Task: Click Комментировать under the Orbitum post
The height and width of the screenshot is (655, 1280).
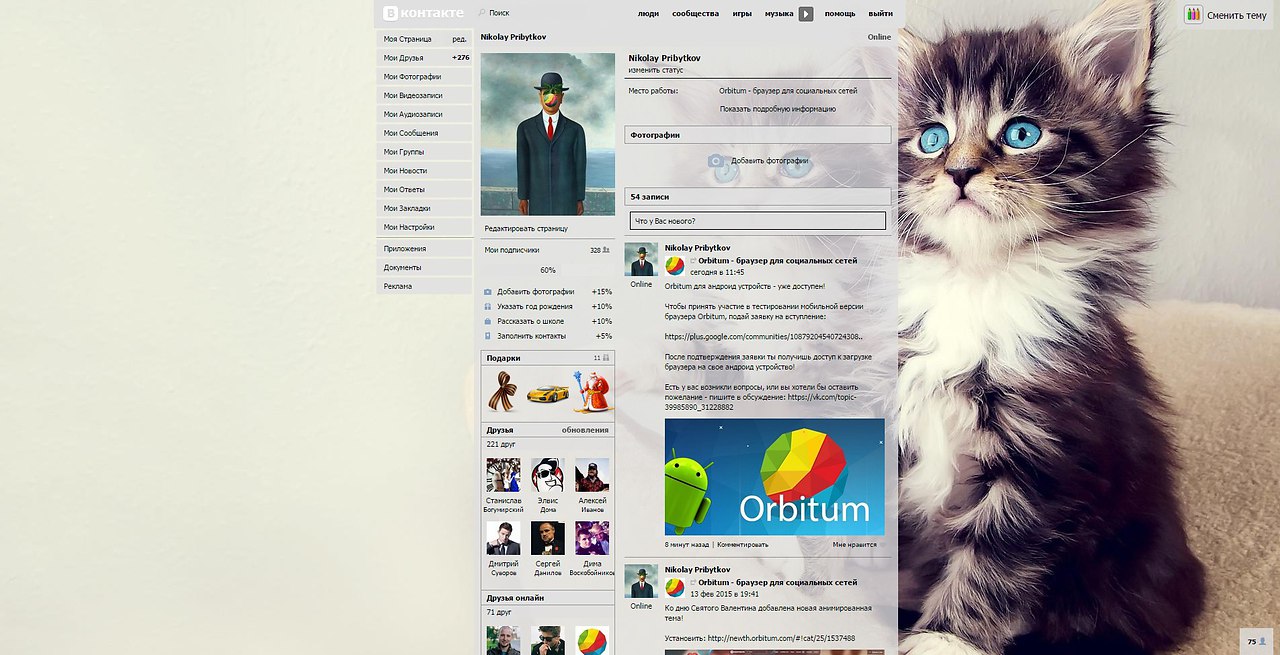Action: click(743, 545)
